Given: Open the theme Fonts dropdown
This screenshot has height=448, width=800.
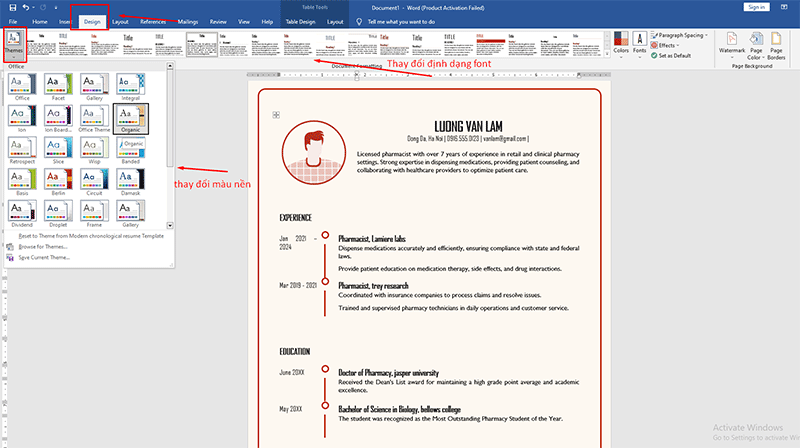Looking at the screenshot, I should pyautogui.click(x=639, y=44).
